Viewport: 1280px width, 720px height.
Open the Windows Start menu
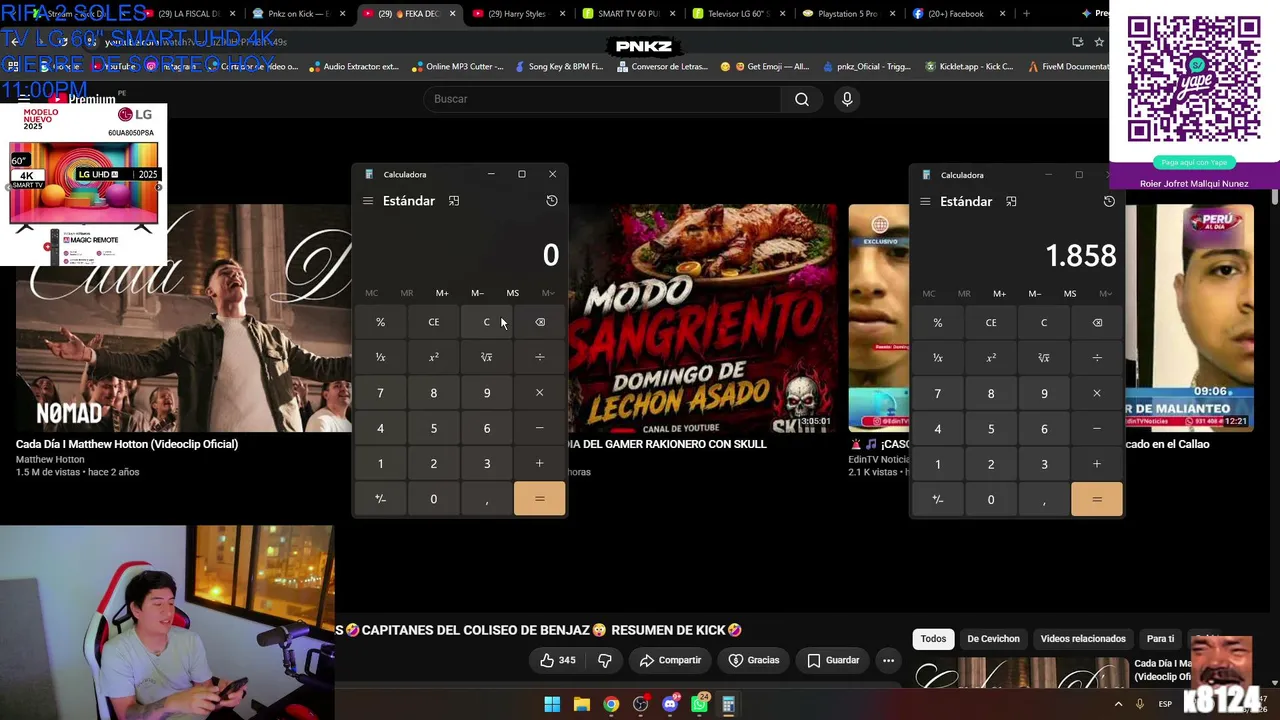point(552,704)
